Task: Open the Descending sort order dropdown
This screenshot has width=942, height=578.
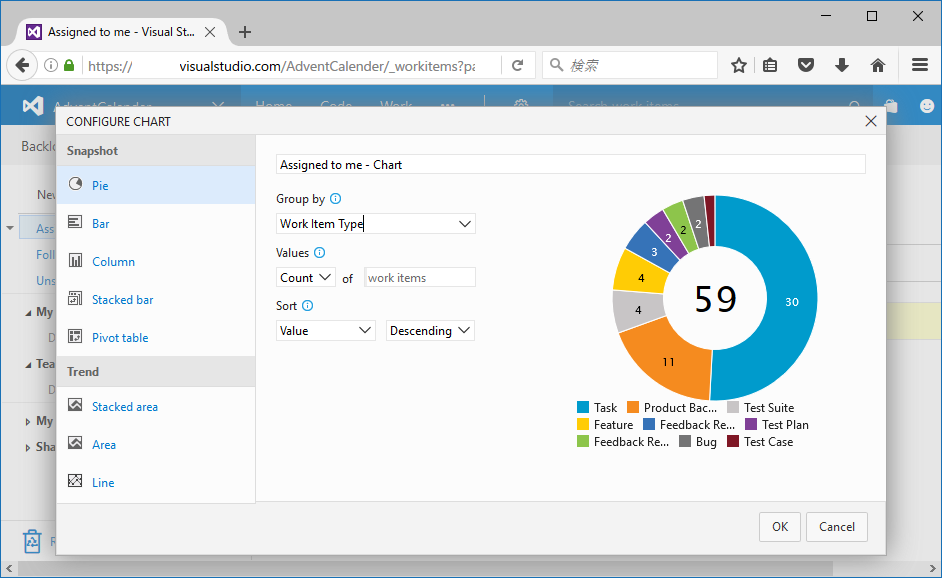Action: click(430, 330)
